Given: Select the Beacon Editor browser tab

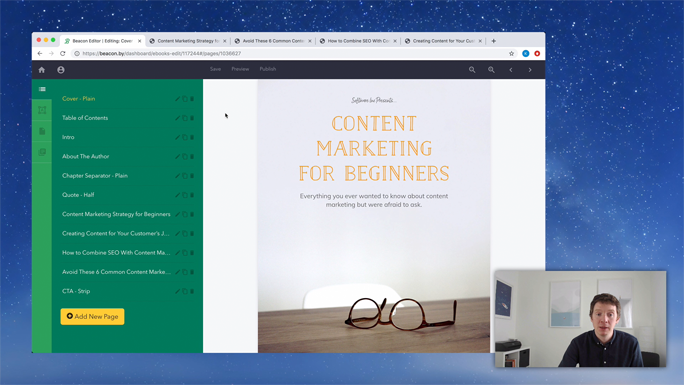Looking at the screenshot, I should 102,41.
